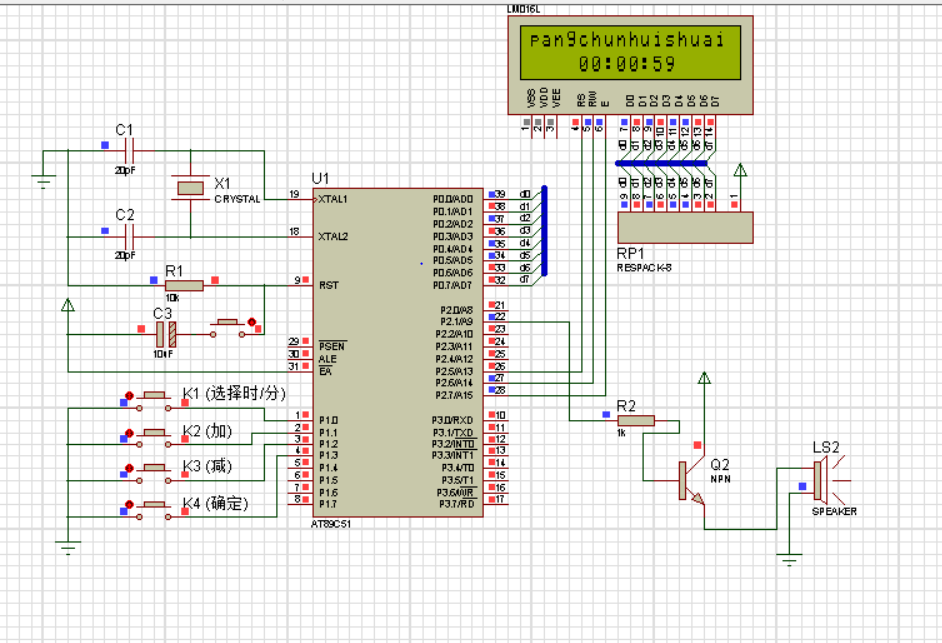This screenshot has width=942, height=643.
Task: Click the horizontal blue bus below the LCD
Action: point(661,163)
